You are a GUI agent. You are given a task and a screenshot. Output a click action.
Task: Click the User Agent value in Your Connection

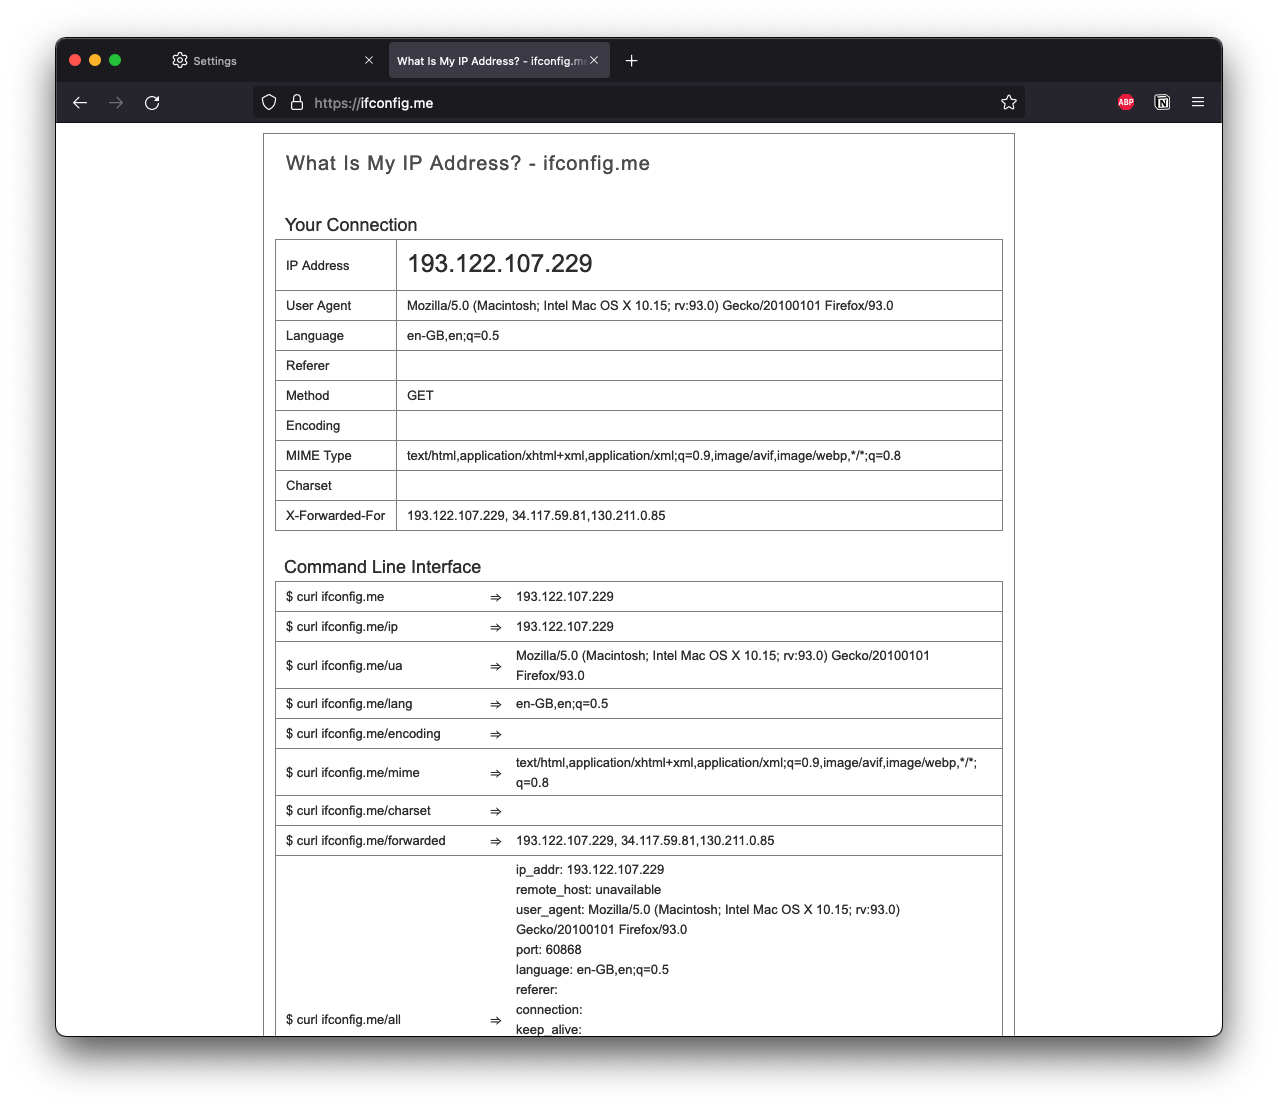click(650, 306)
